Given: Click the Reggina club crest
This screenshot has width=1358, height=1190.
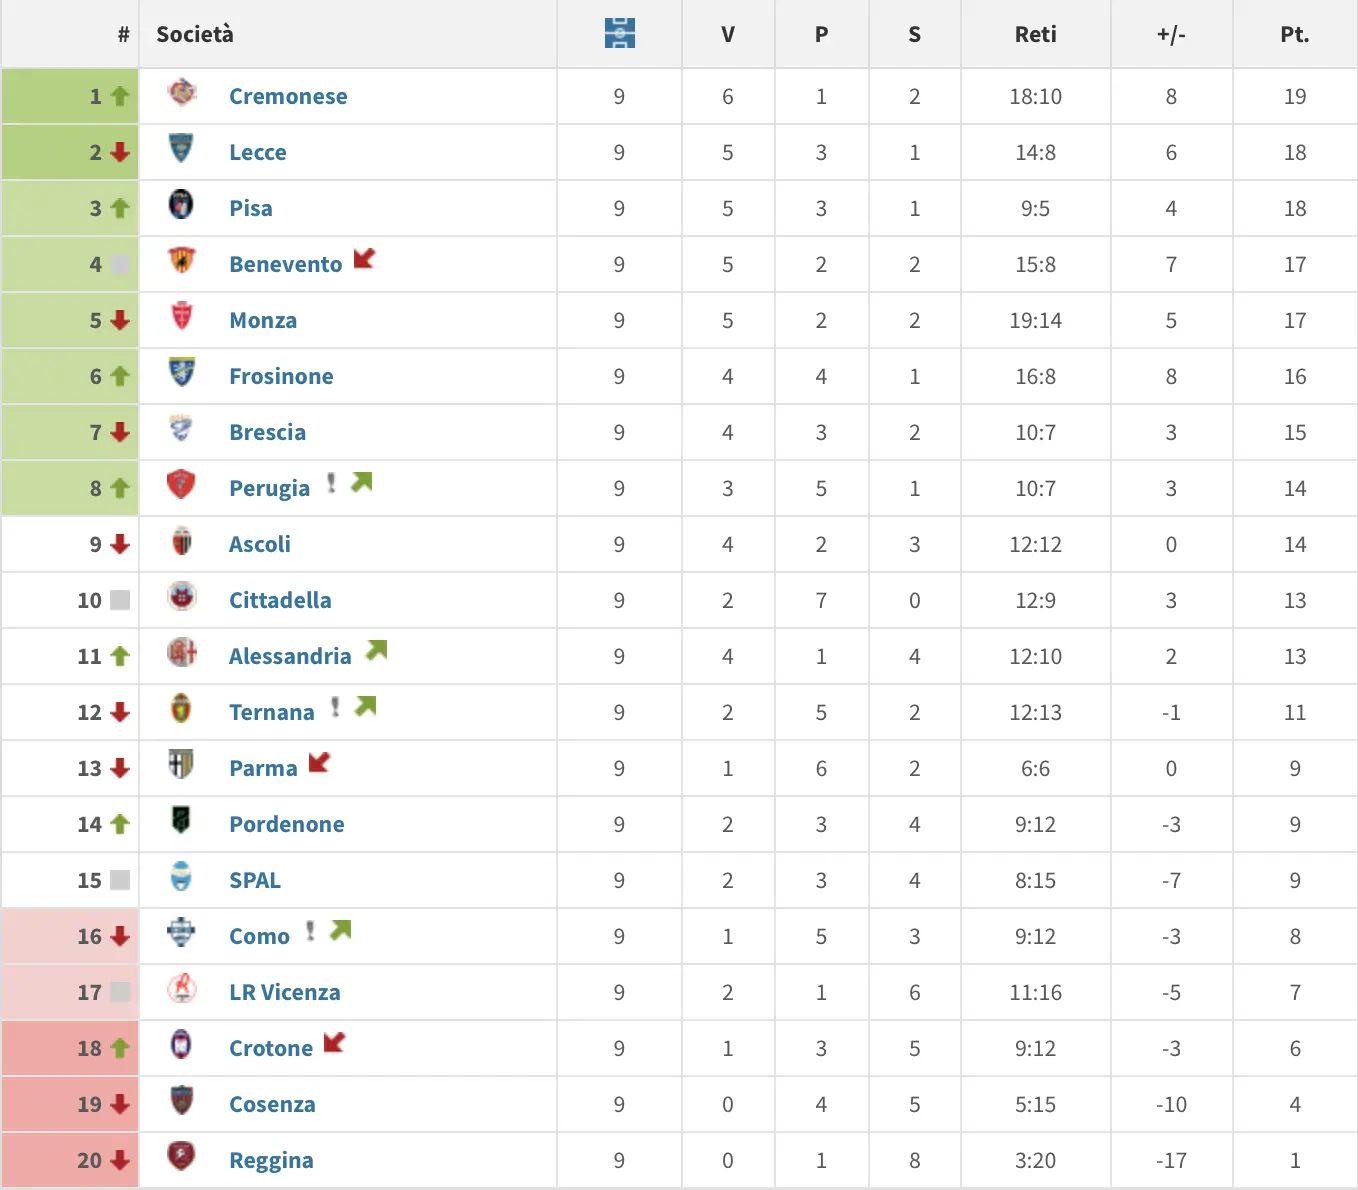Looking at the screenshot, I should (x=181, y=1157).
